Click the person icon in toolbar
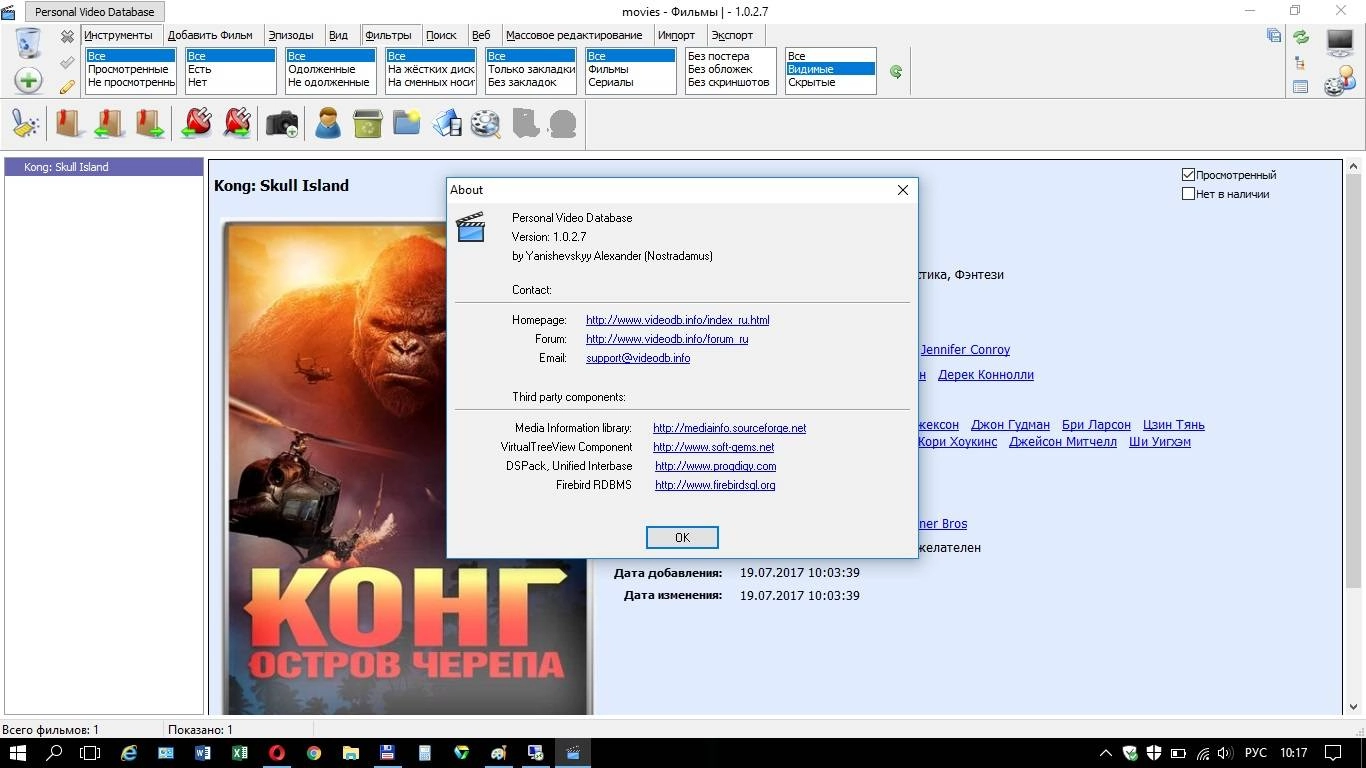This screenshot has height=768, width=1366. point(327,124)
